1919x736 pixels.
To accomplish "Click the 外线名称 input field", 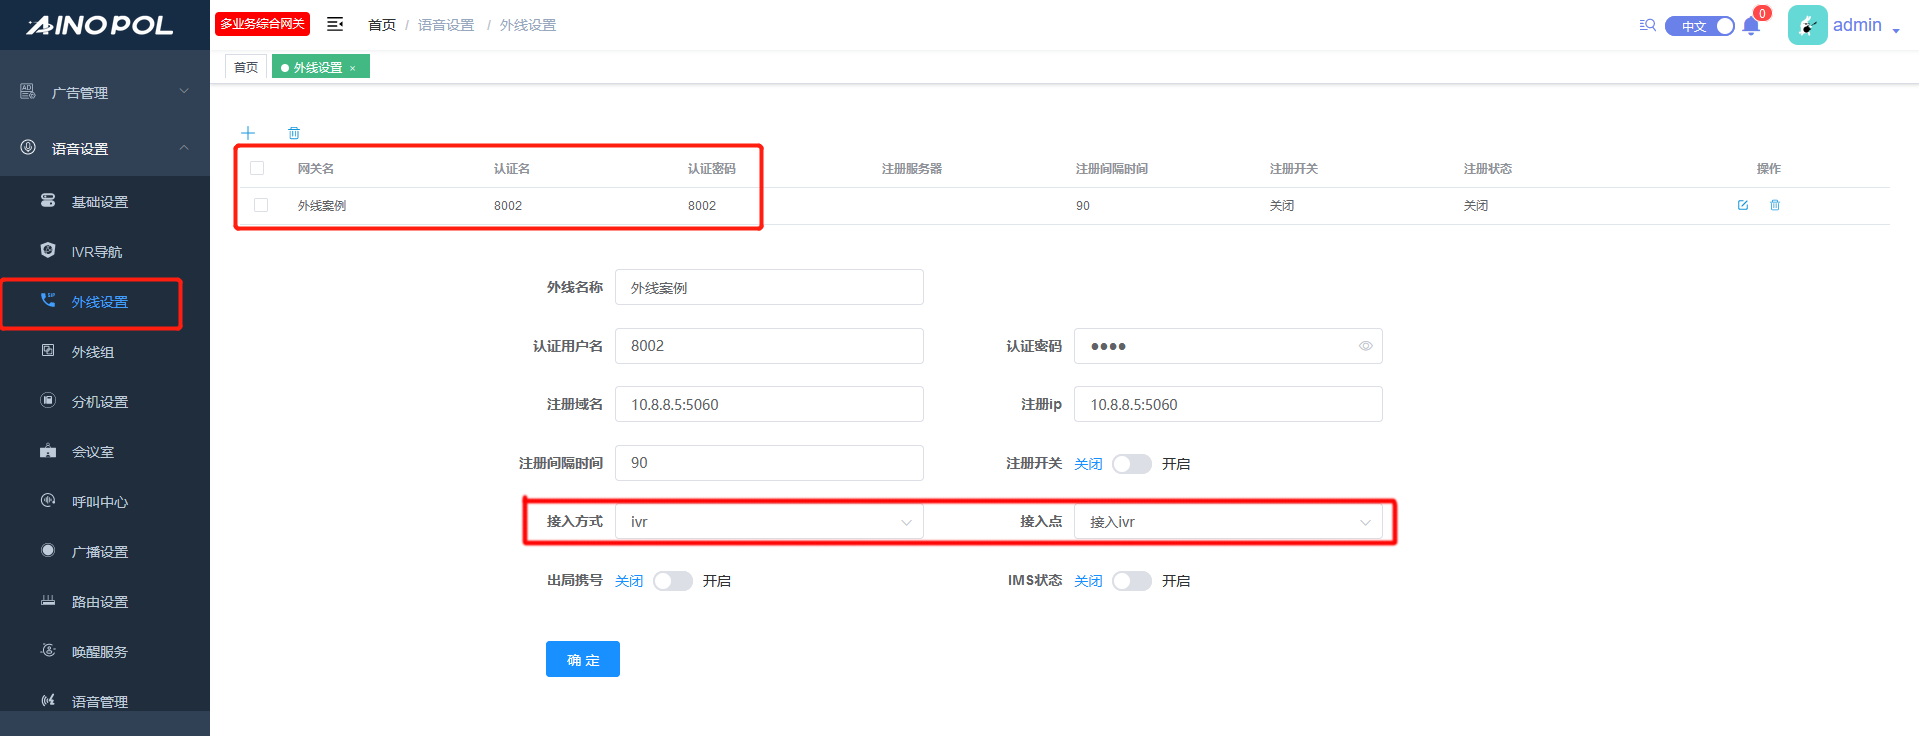I will click(x=768, y=288).
